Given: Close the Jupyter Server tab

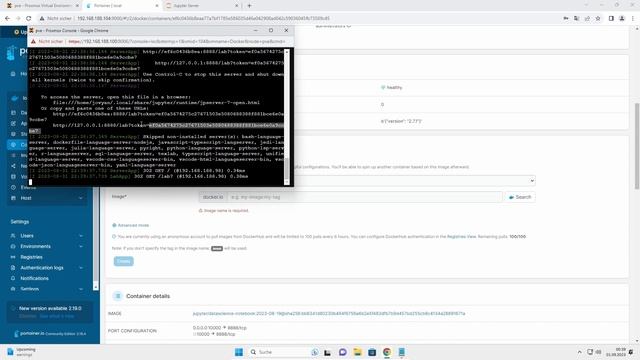Looking at the screenshot, I should (x=237, y=6).
